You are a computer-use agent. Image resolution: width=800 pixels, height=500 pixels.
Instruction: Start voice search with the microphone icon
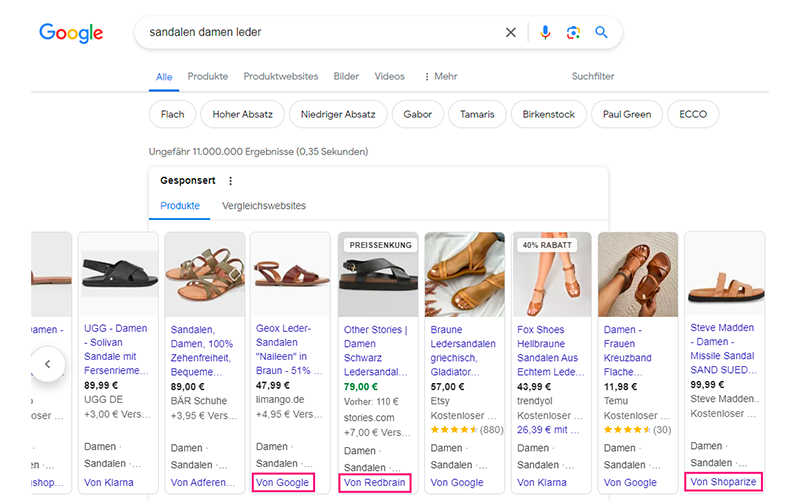(545, 33)
